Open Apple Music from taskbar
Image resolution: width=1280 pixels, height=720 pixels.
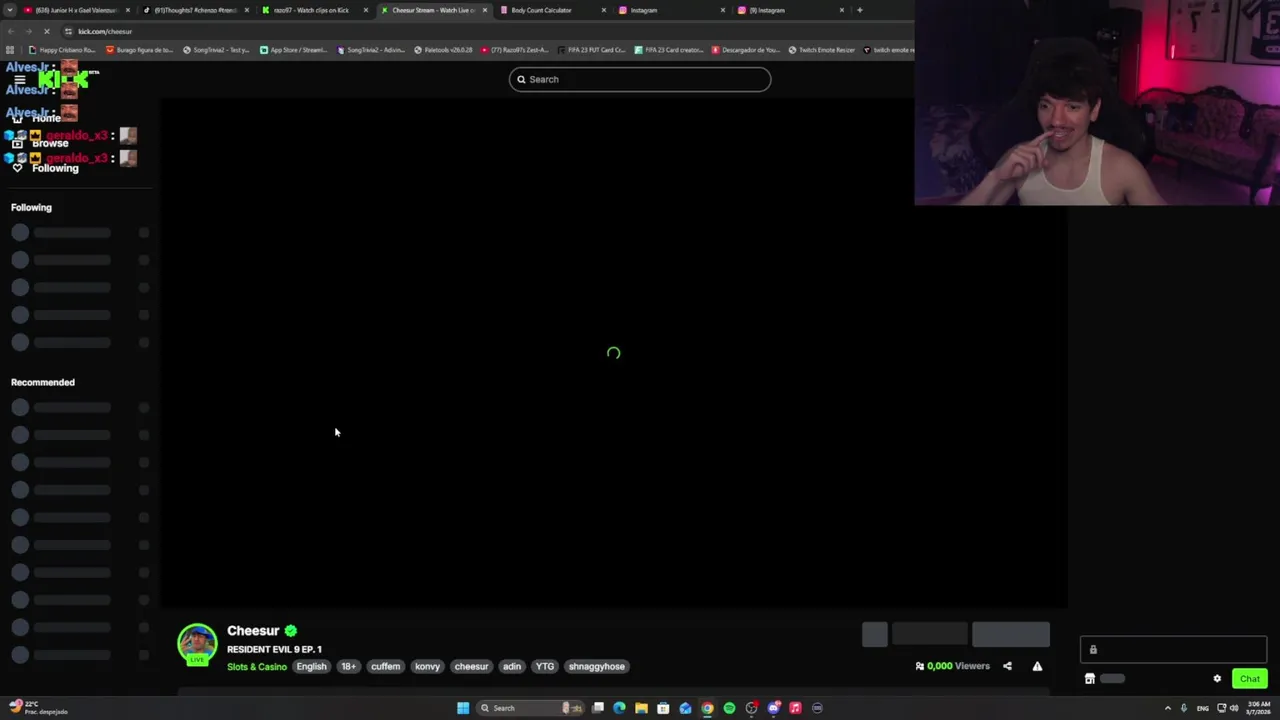(x=795, y=708)
